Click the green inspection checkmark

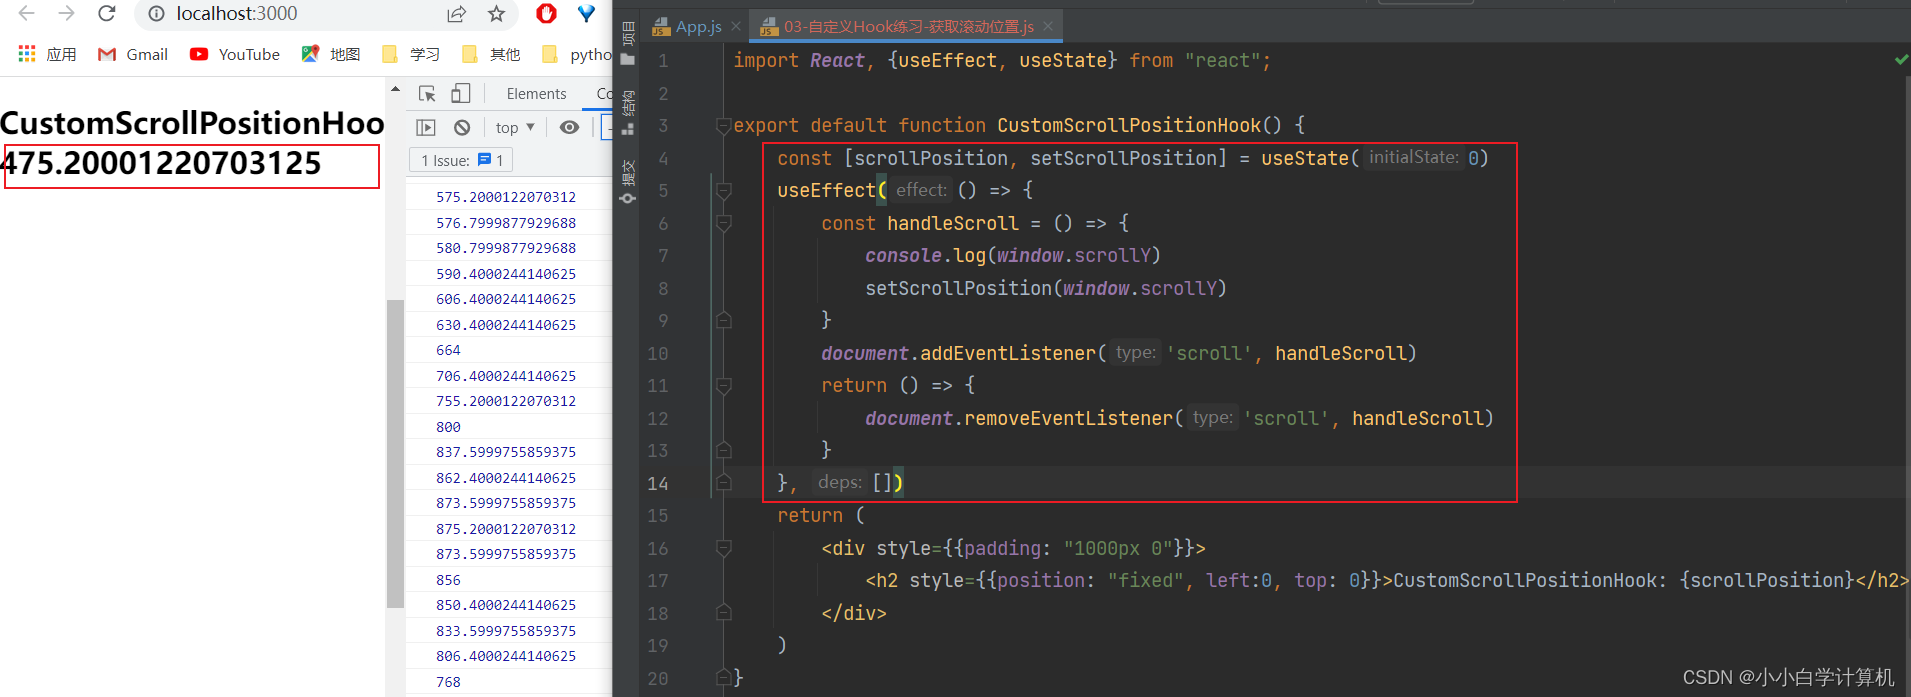point(1901,60)
